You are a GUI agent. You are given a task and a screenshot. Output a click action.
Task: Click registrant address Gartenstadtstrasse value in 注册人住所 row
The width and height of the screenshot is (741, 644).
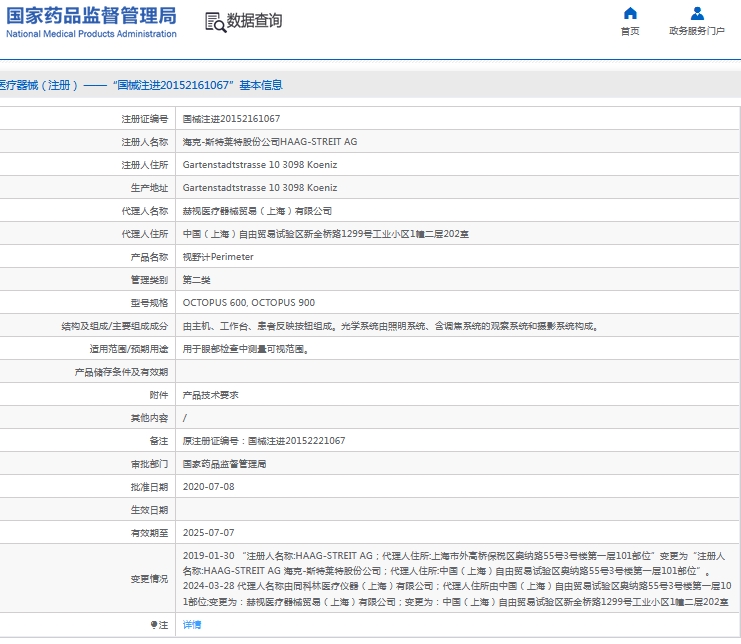tap(260, 165)
